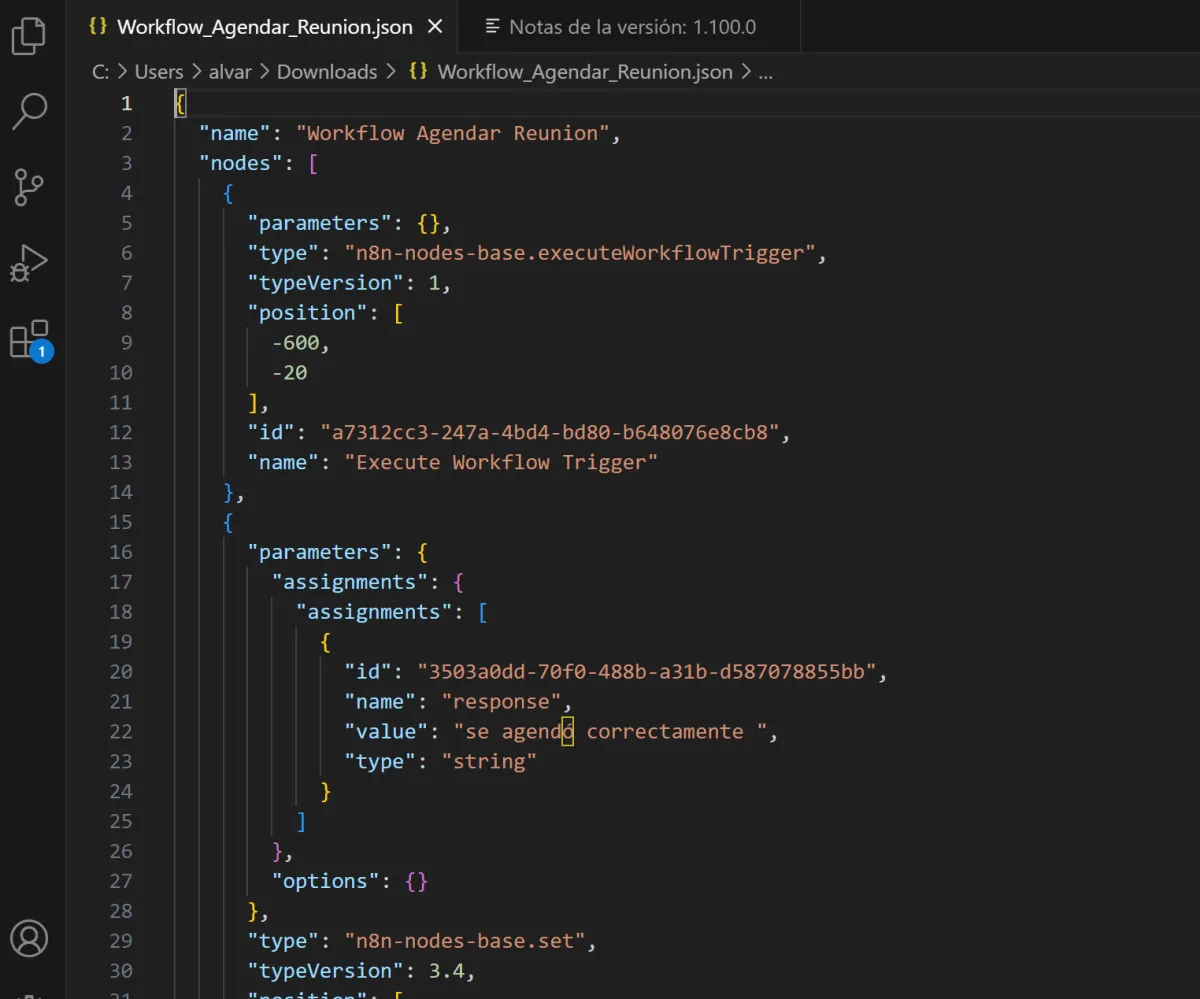The image size is (1200, 999).
Task: Open Extensions view with update badge
Action: [x=29, y=340]
